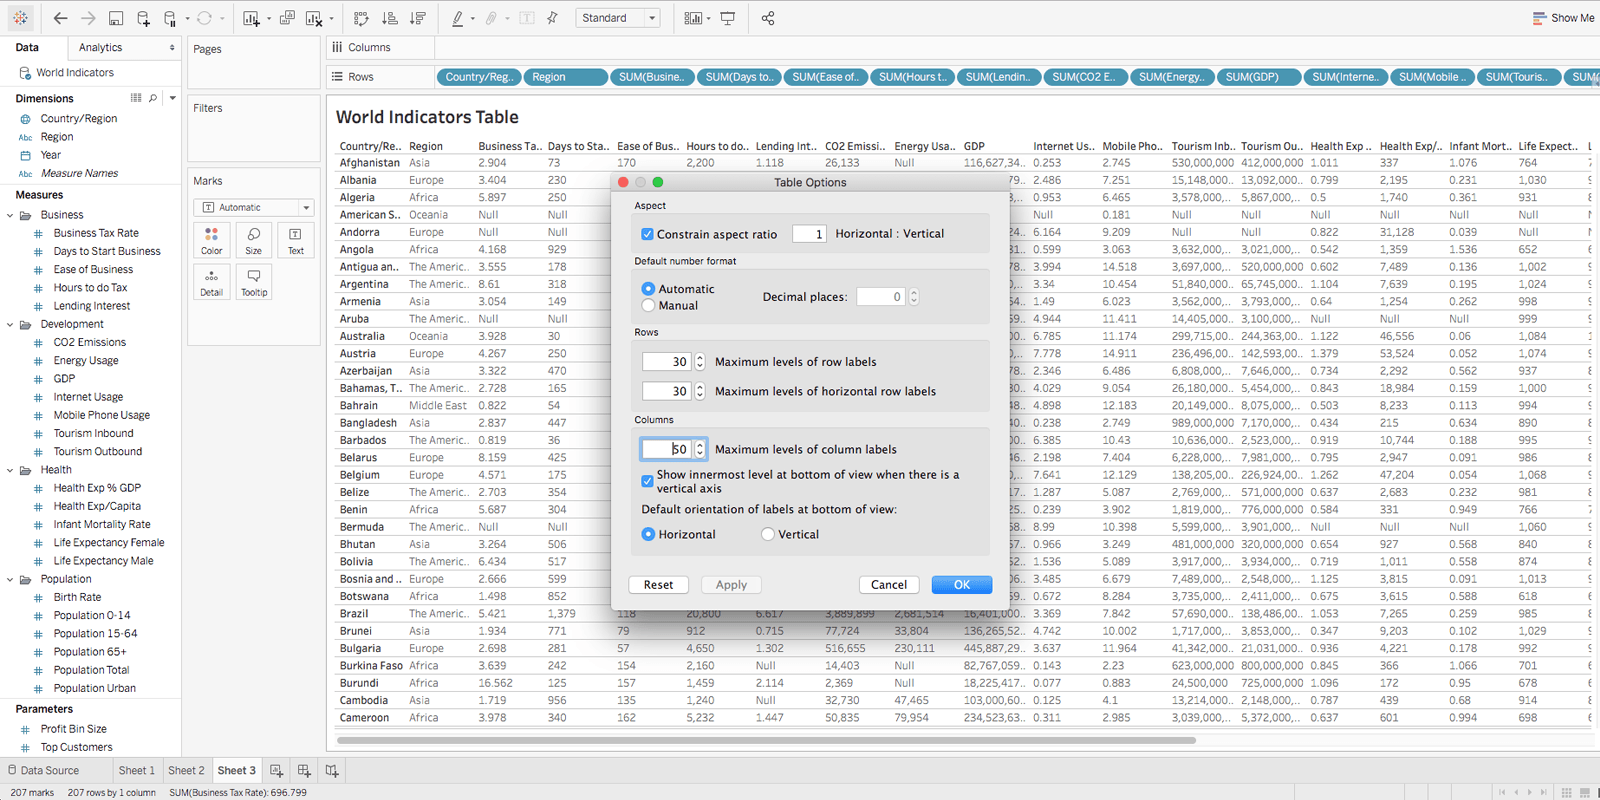Click the Detail mark card
The width and height of the screenshot is (1600, 800).
click(212, 283)
